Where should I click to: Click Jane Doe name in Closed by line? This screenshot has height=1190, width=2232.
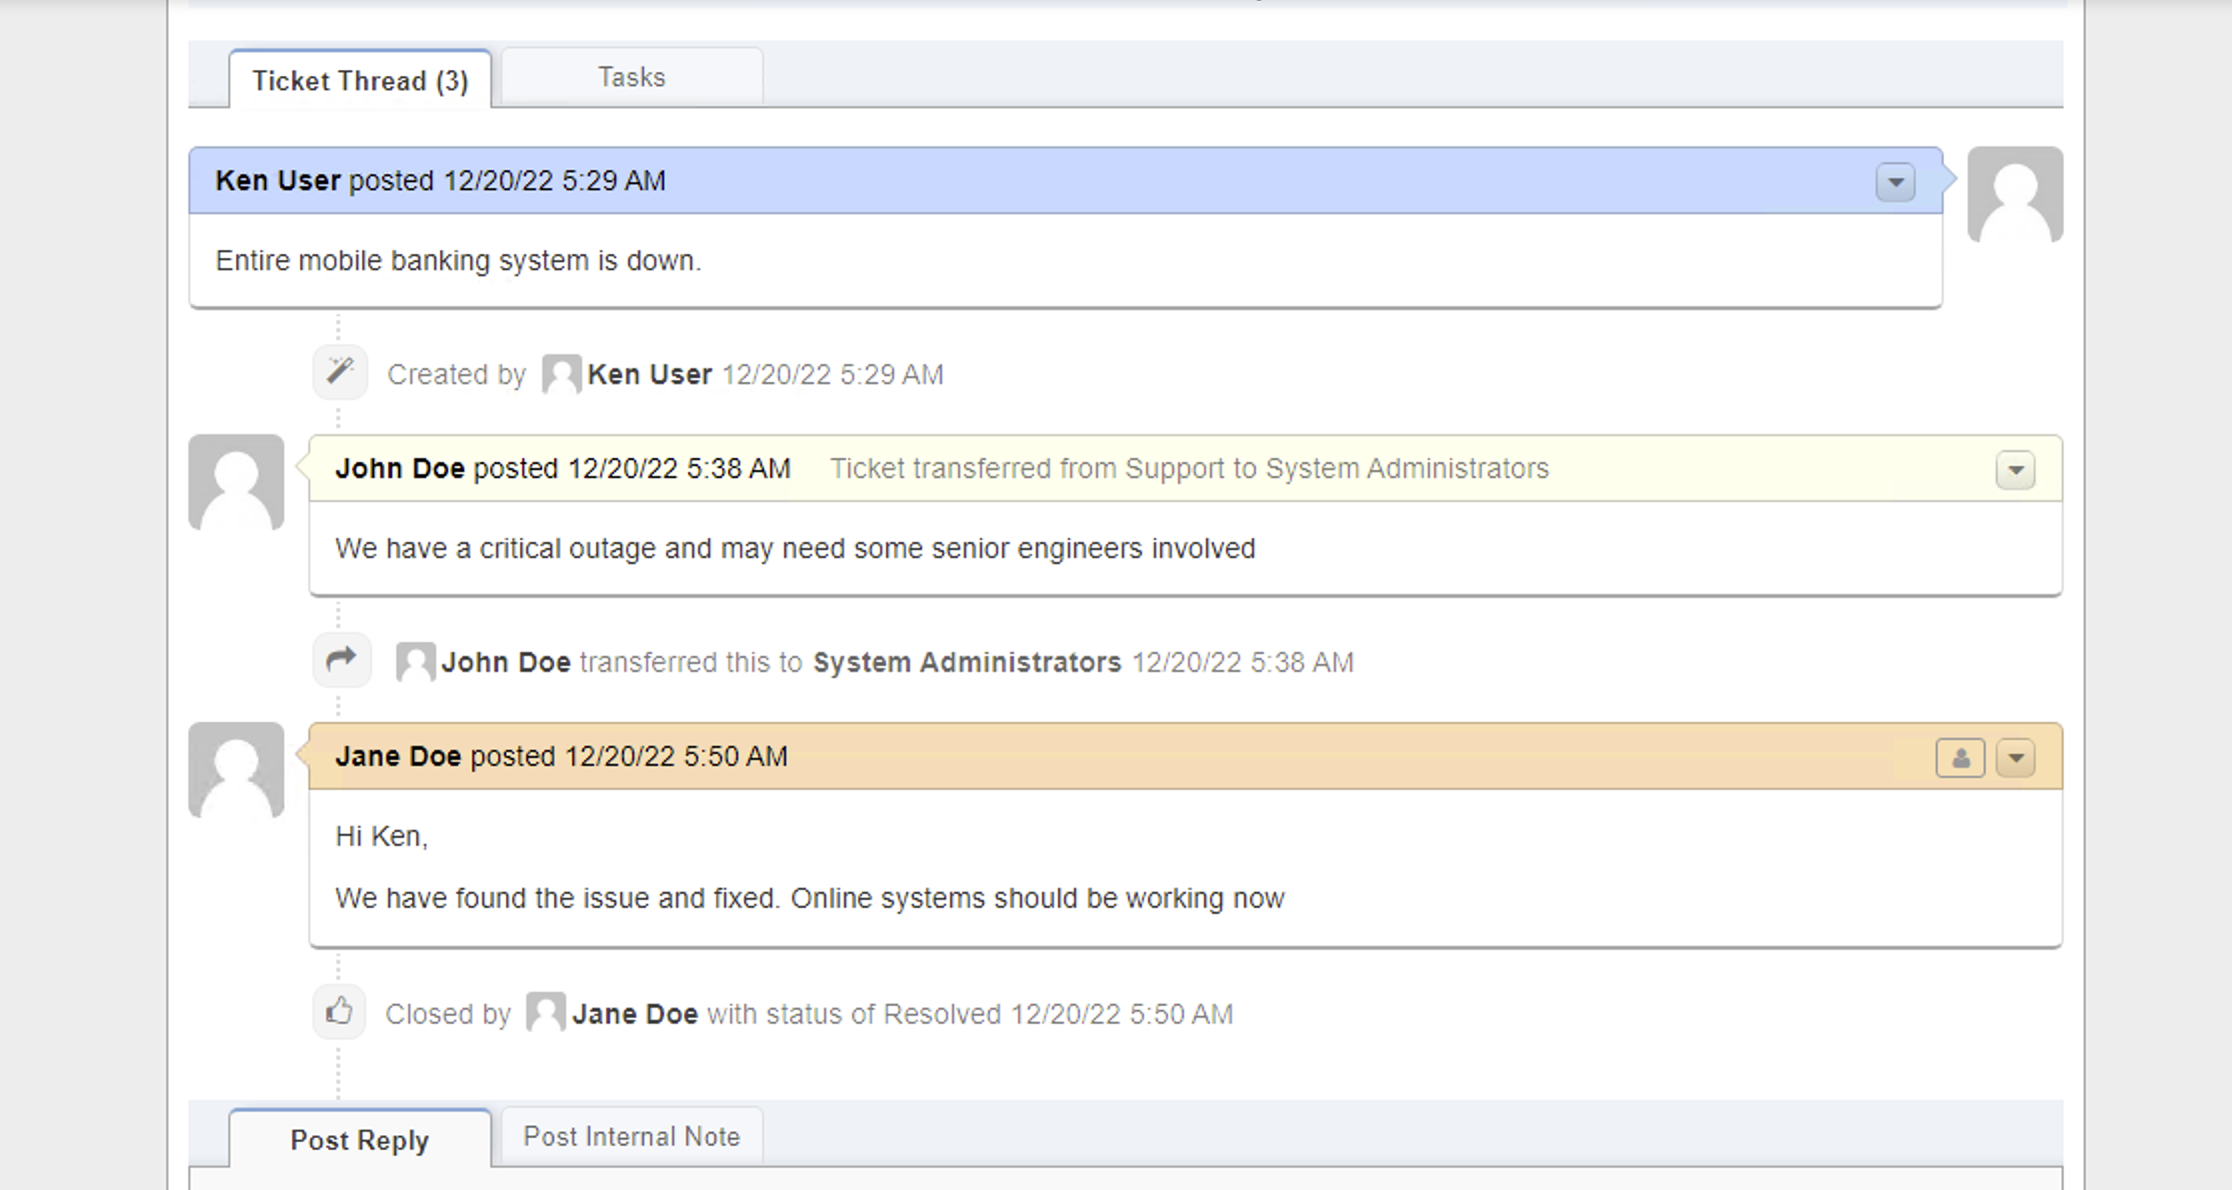(x=635, y=1014)
